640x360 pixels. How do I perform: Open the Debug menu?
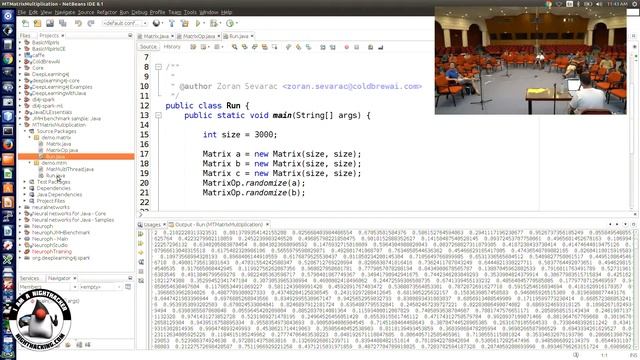[139, 12]
